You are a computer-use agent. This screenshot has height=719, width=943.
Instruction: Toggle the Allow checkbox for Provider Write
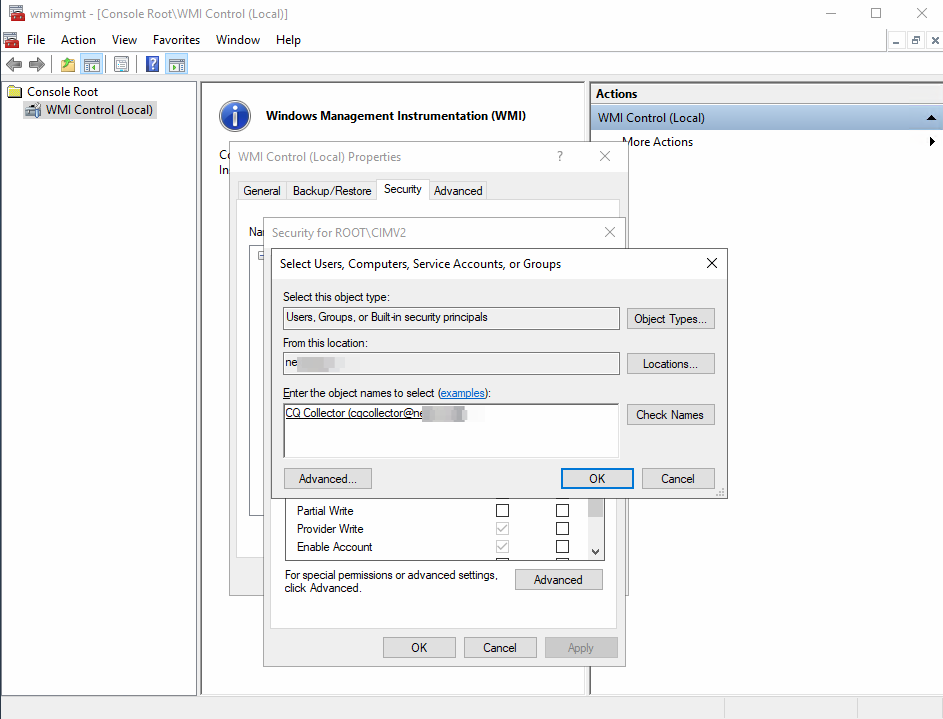502,528
